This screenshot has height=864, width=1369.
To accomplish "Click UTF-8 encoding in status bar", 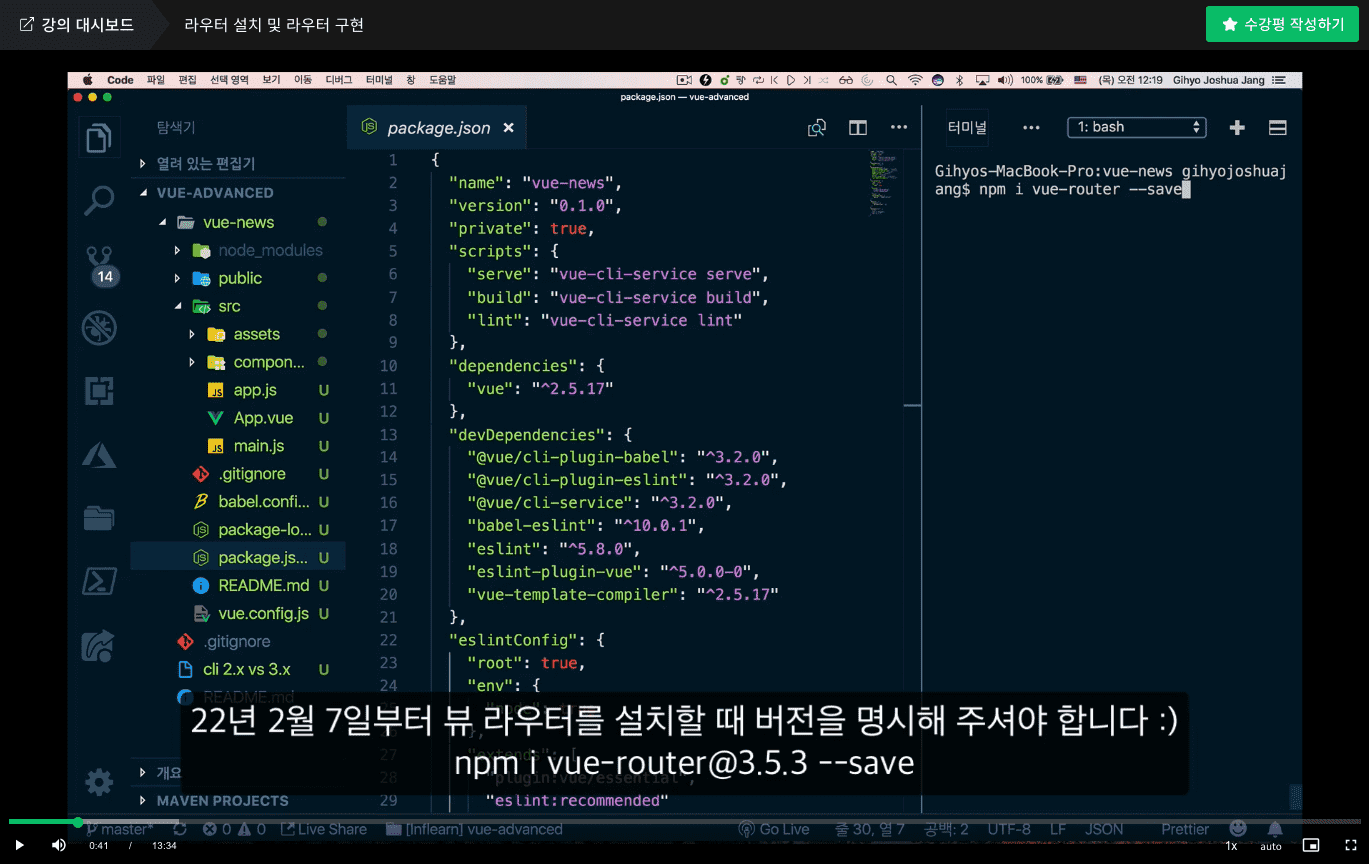I will pos(1009,829).
